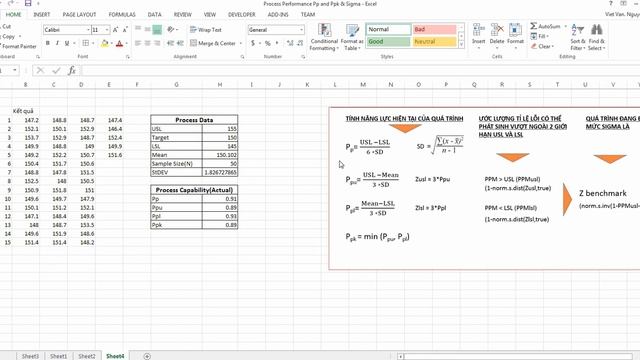Open Sort & Filter menu
This screenshot has height=360, width=640.
click(x=578, y=37)
